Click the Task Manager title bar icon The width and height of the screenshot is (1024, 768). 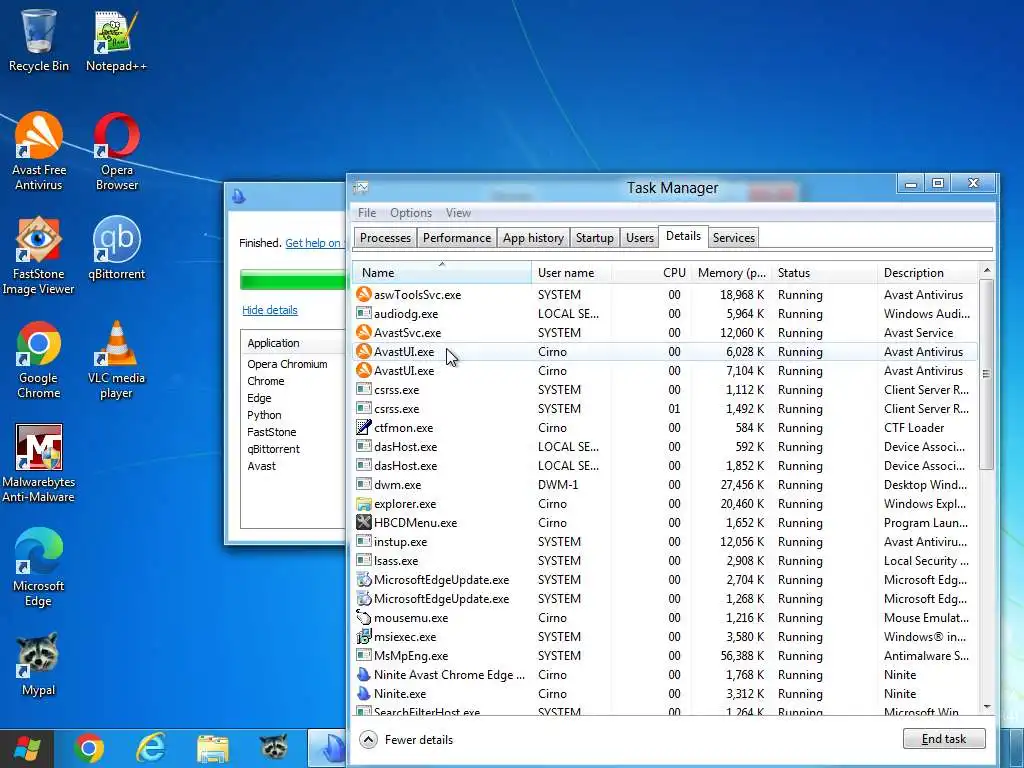coord(361,188)
